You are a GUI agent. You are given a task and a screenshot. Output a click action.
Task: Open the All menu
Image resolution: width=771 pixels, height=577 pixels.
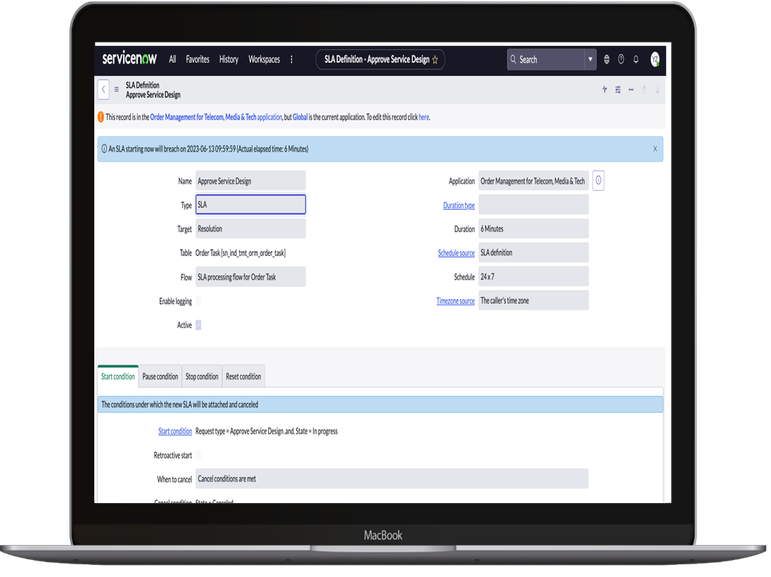click(x=172, y=60)
